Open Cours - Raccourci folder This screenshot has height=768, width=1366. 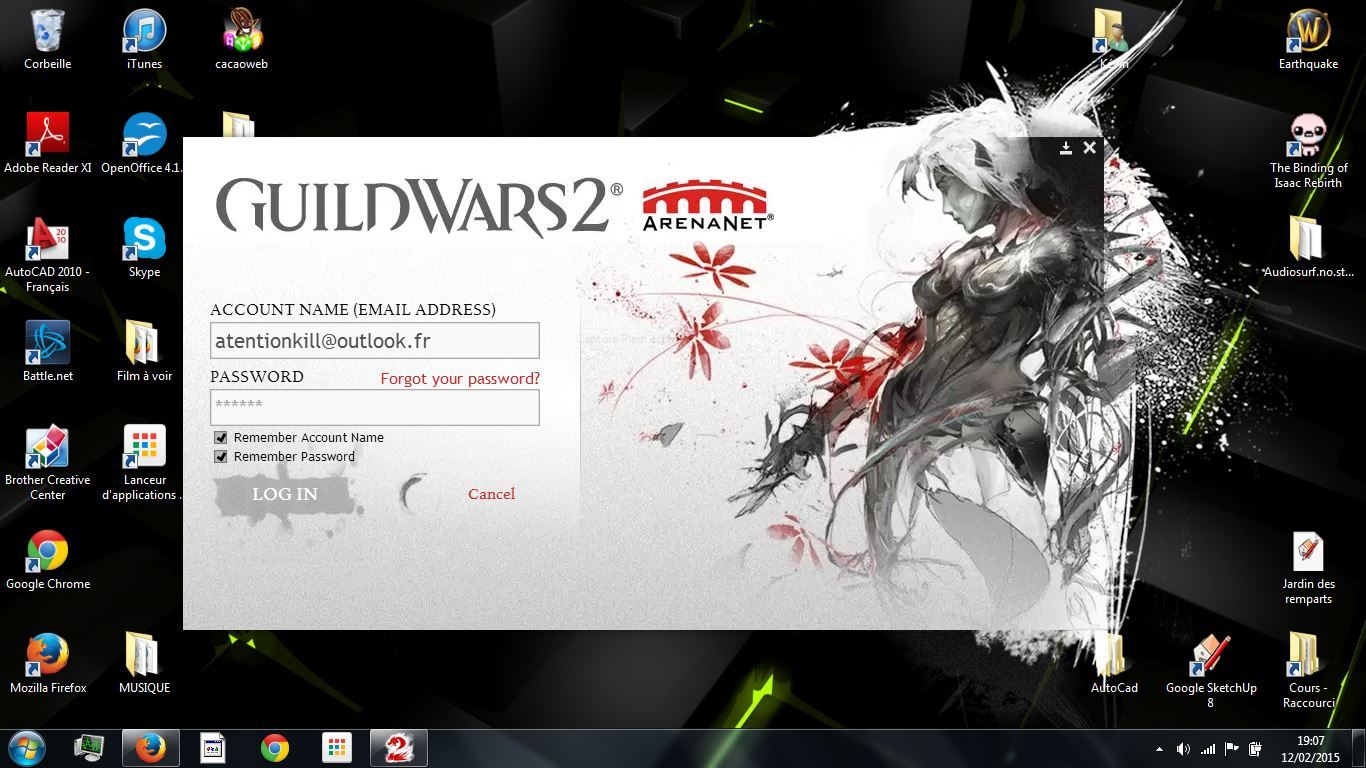point(1308,671)
